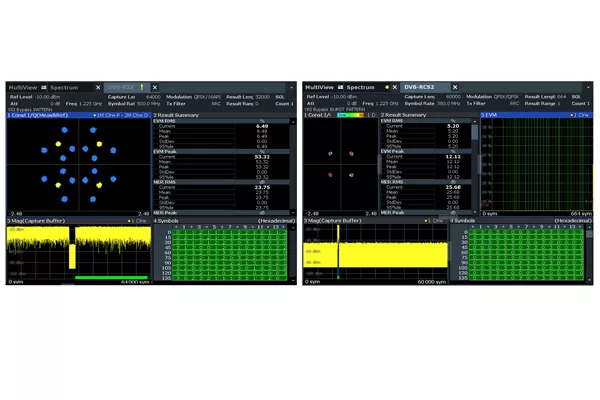Screen dimensions: 600x400
Task: Click the MultiView grid icon in left analyzer
Action: coord(44,88)
